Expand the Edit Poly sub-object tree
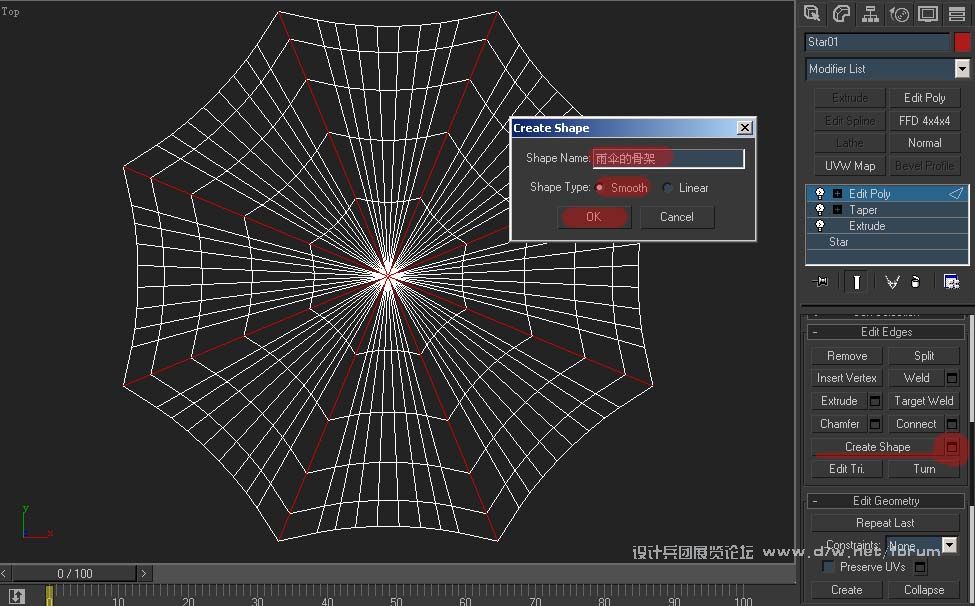 pos(837,193)
